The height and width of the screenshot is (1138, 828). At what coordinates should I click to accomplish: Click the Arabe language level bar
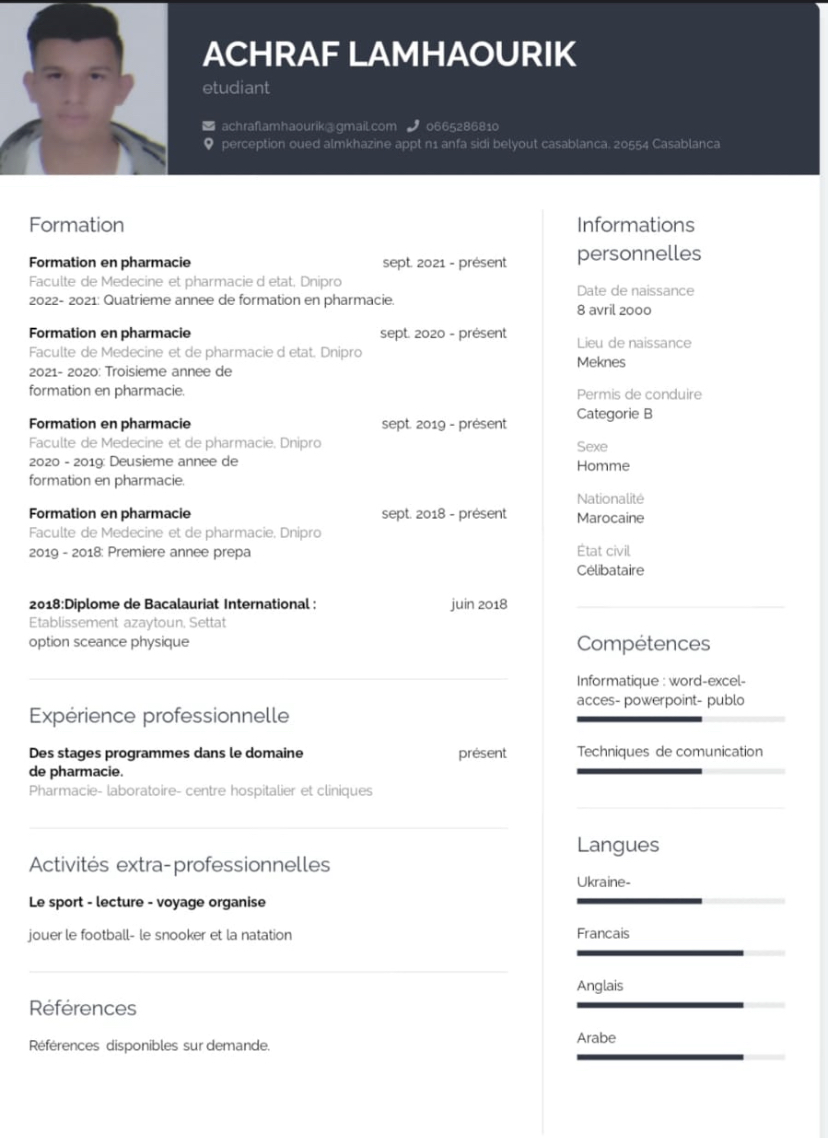[x=681, y=1057]
